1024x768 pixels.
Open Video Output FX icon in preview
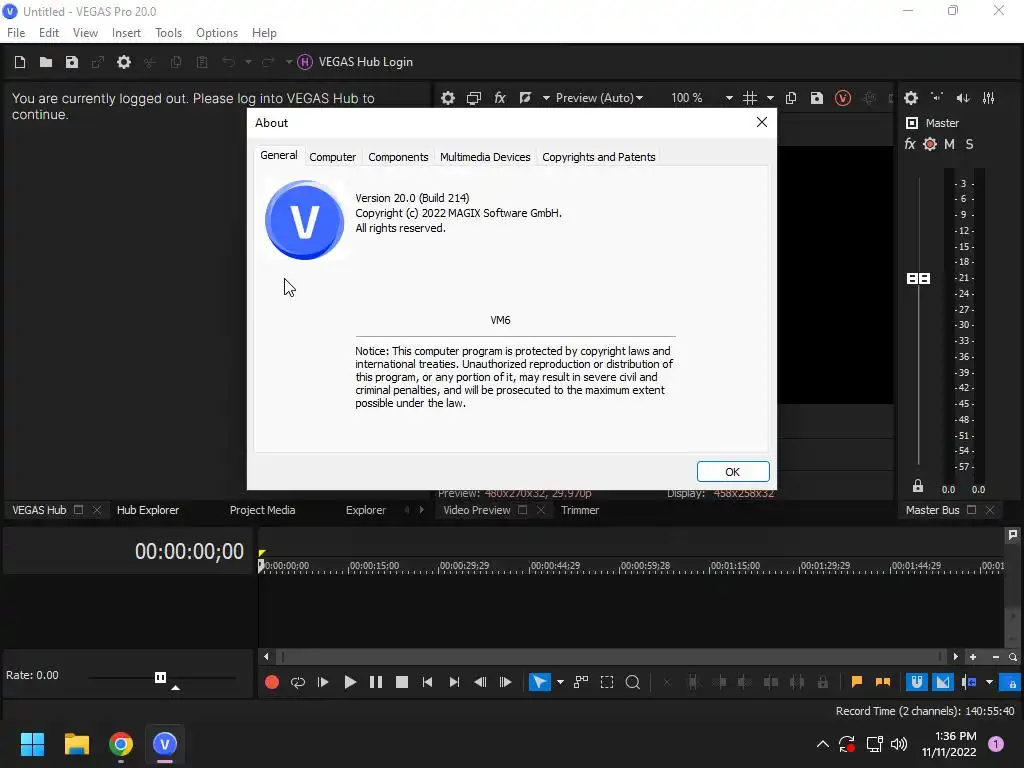[500, 98]
